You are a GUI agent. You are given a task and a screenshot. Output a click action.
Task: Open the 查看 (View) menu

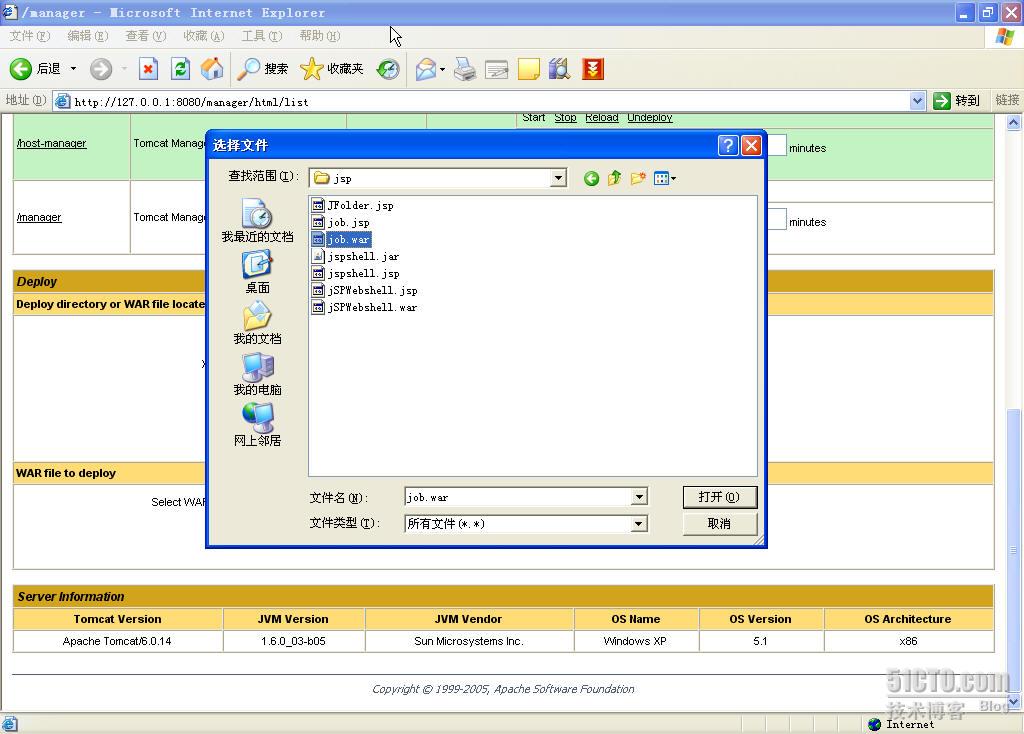[146, 36]
